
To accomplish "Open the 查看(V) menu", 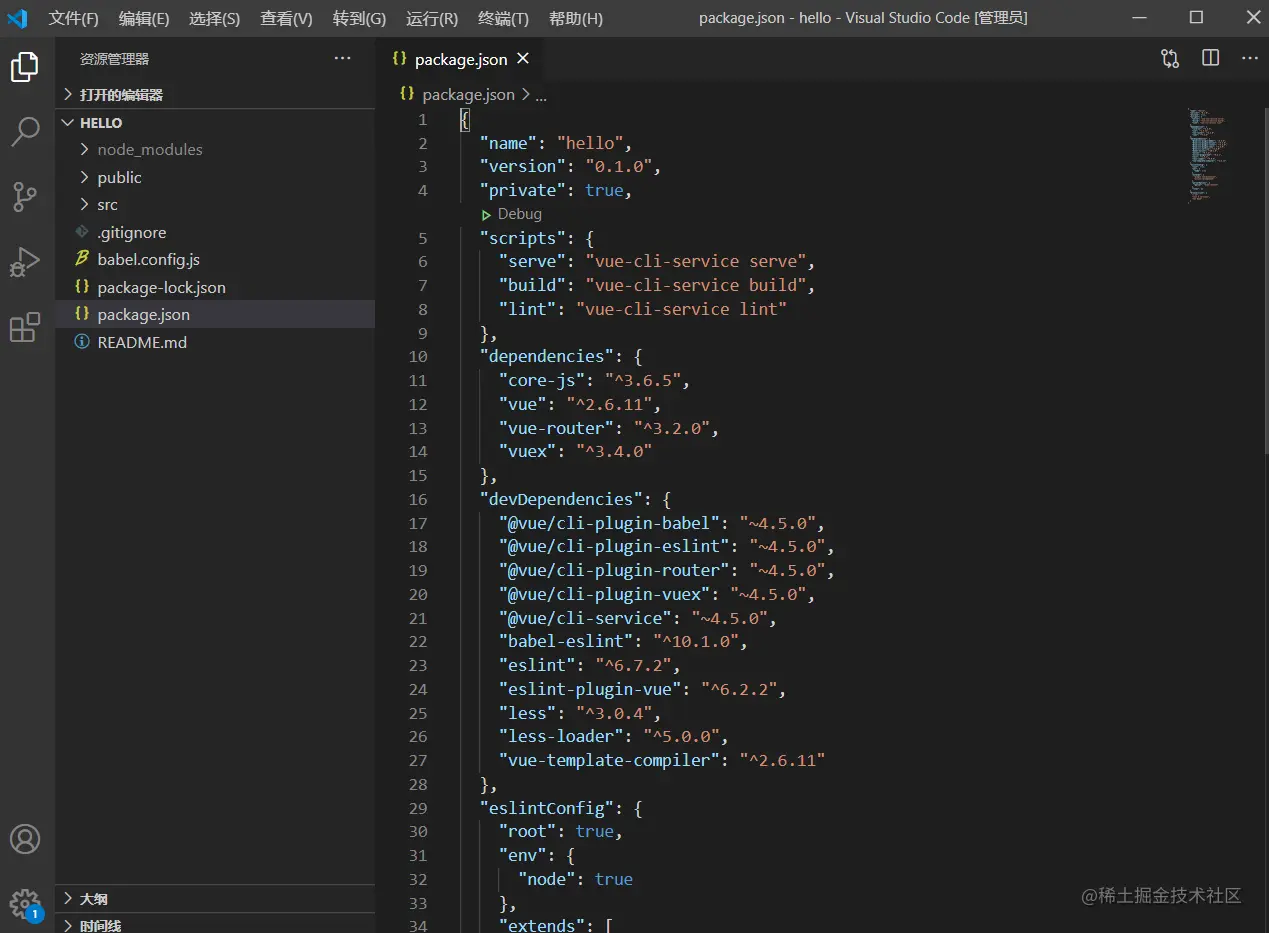I will pos(286,18).
